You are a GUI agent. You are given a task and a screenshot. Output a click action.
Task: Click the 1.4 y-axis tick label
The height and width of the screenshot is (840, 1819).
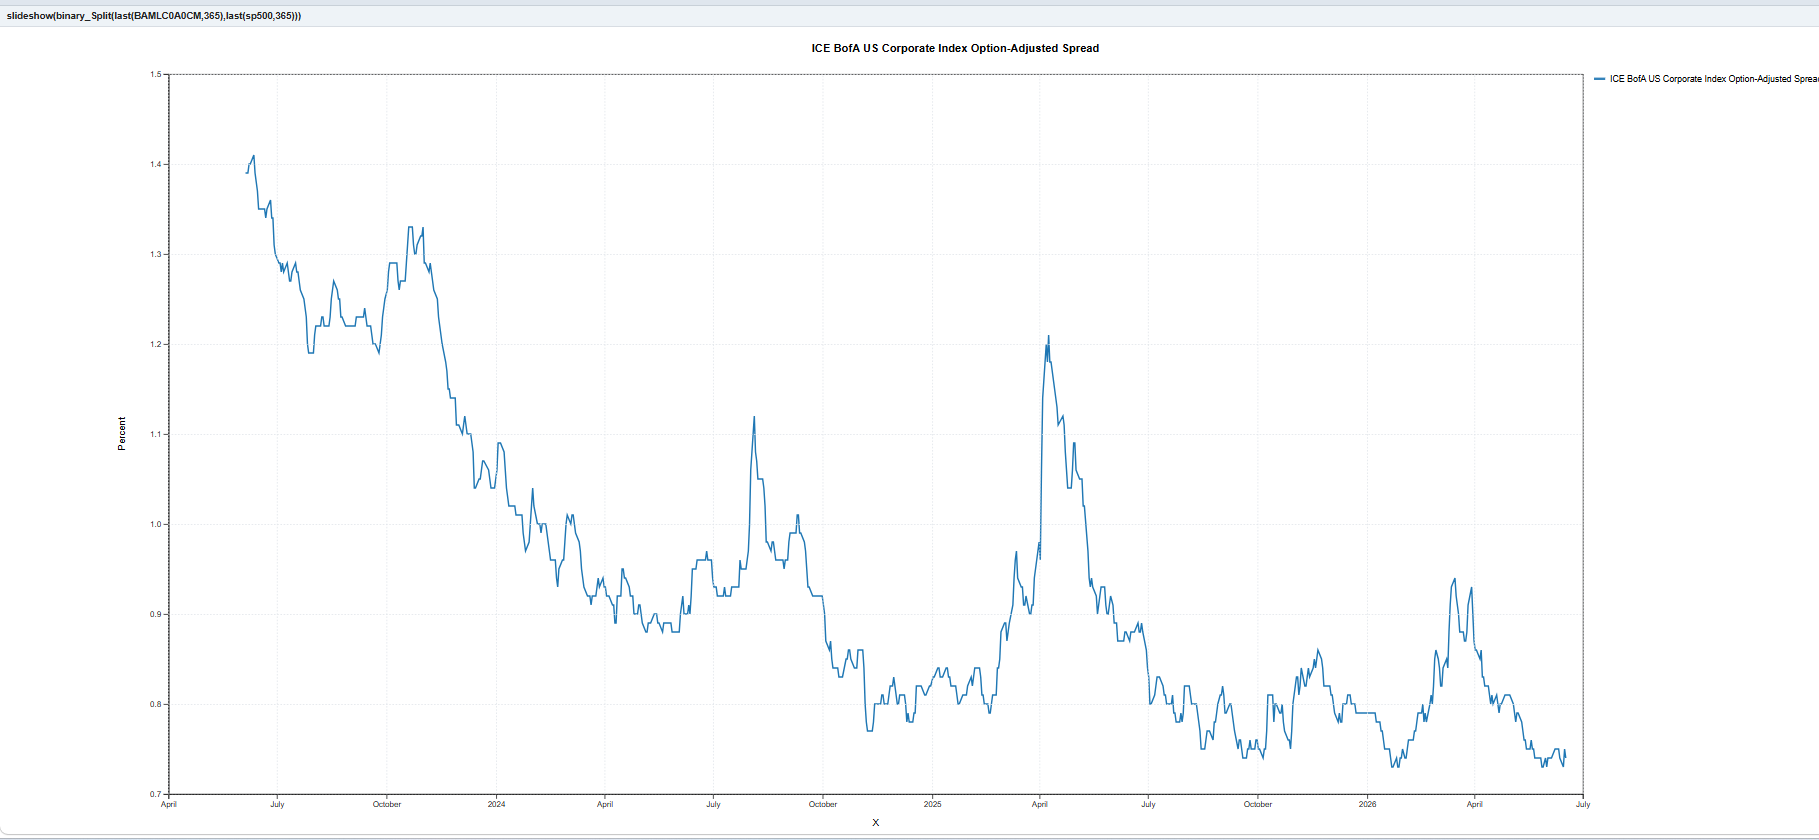156,164
